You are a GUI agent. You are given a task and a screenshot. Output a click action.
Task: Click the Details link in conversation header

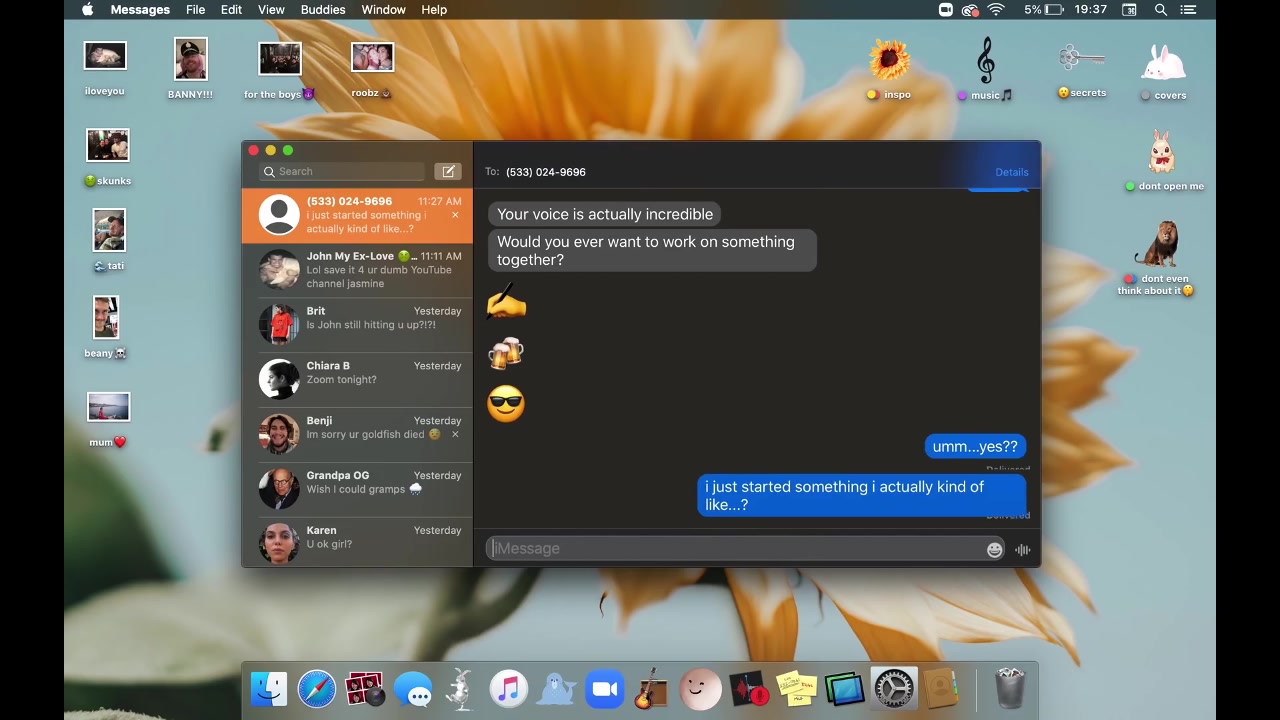(x=1011, y=172)
